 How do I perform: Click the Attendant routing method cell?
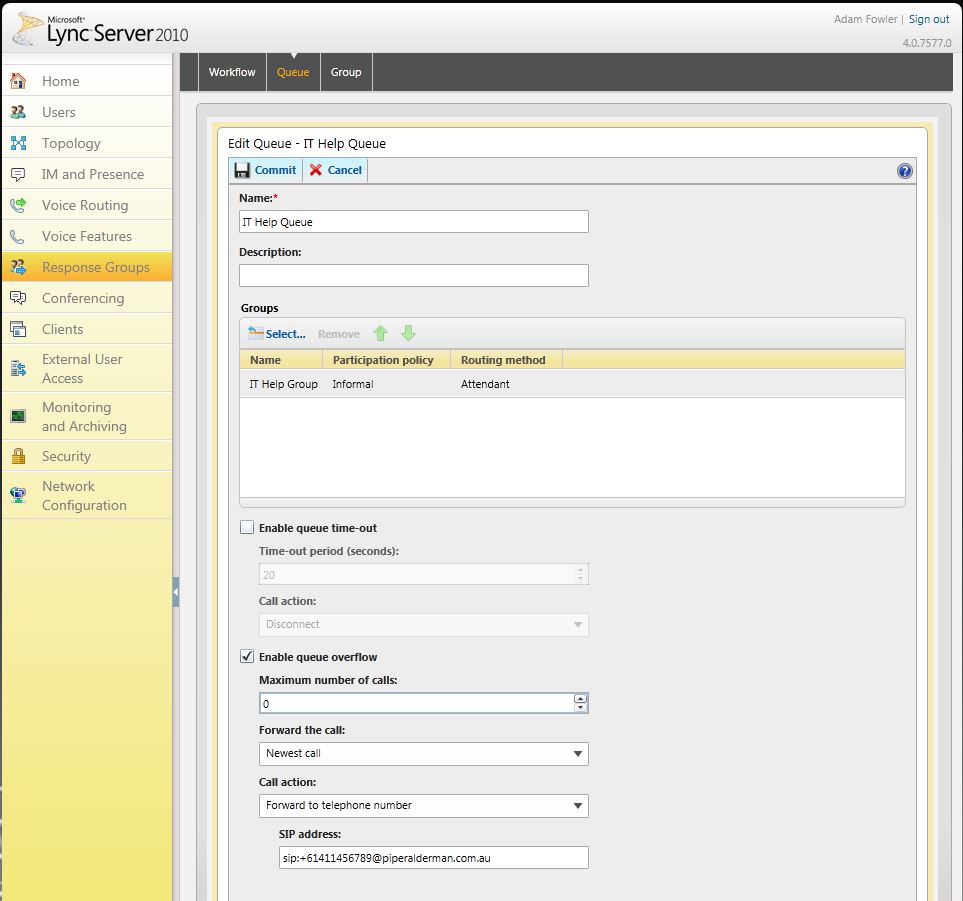(485, 384)
